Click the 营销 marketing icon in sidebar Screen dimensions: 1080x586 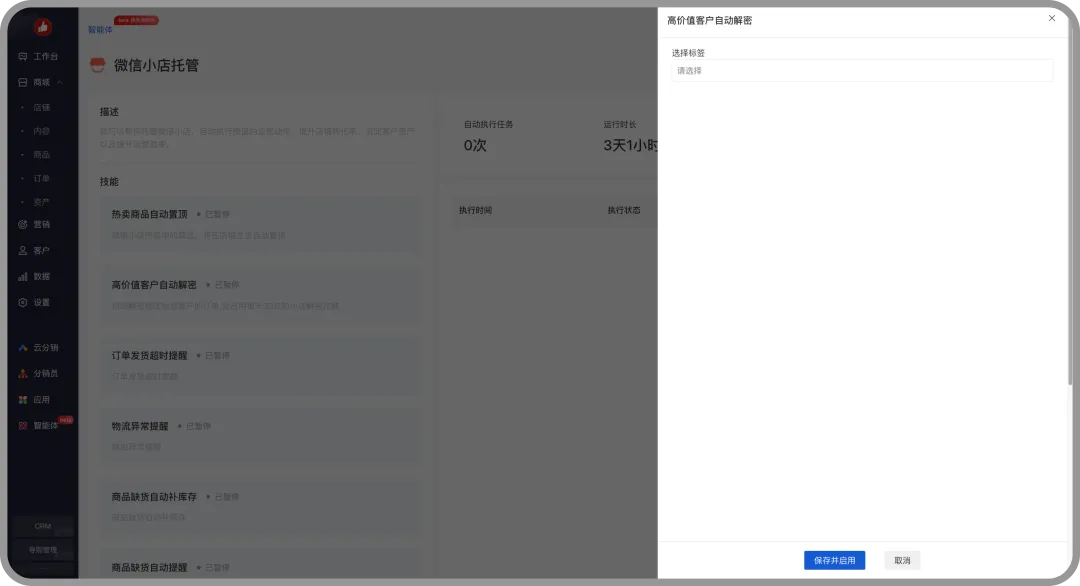pos(23,224)
